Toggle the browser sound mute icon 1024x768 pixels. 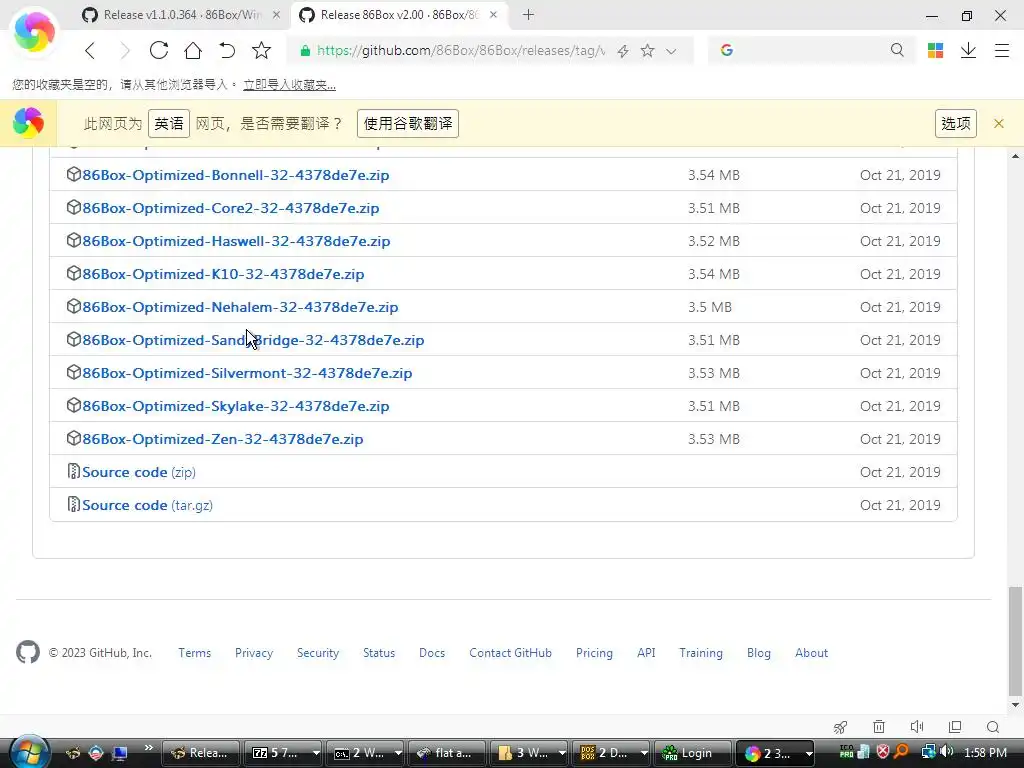pos(917,727)
